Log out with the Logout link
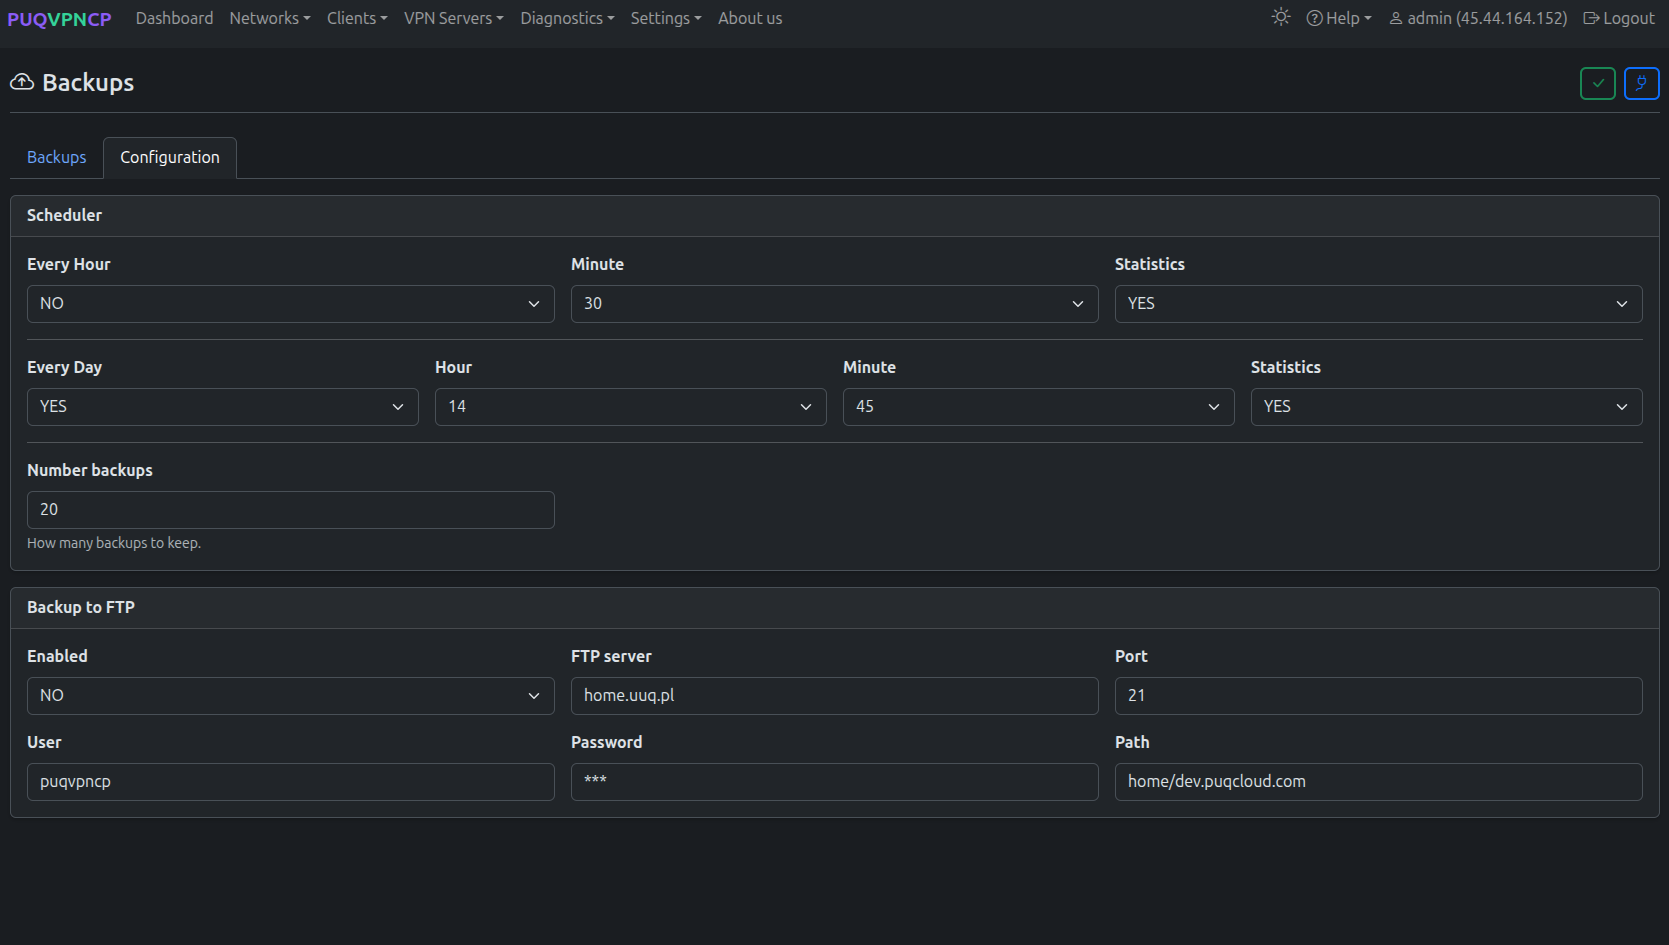 click(x=1619, y=18)
